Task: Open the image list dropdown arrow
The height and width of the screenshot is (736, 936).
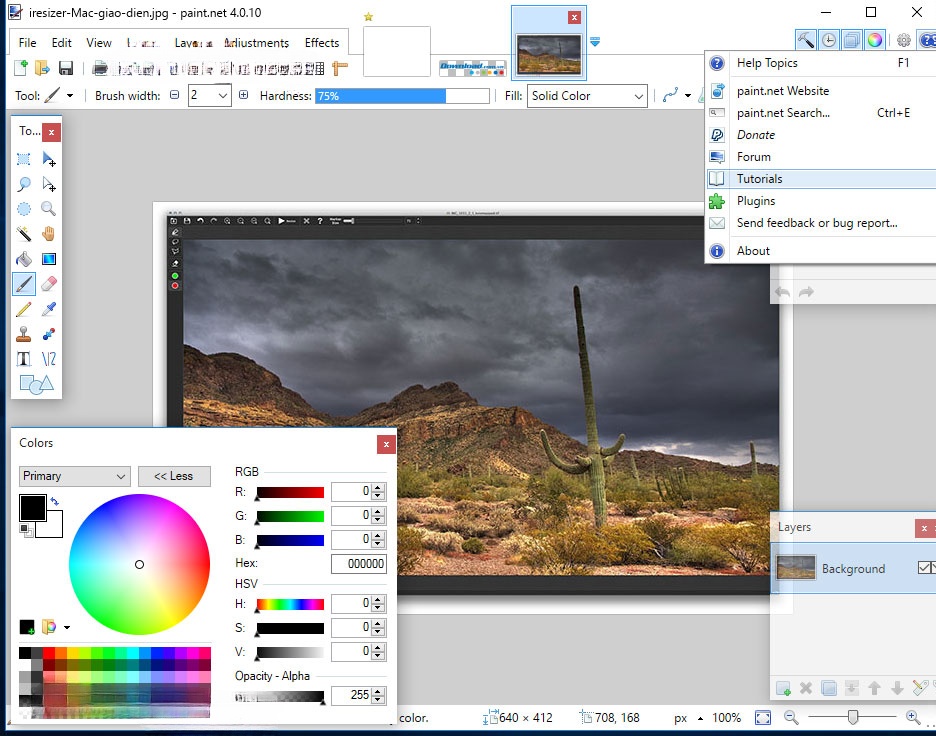Action: pos(595,42)
